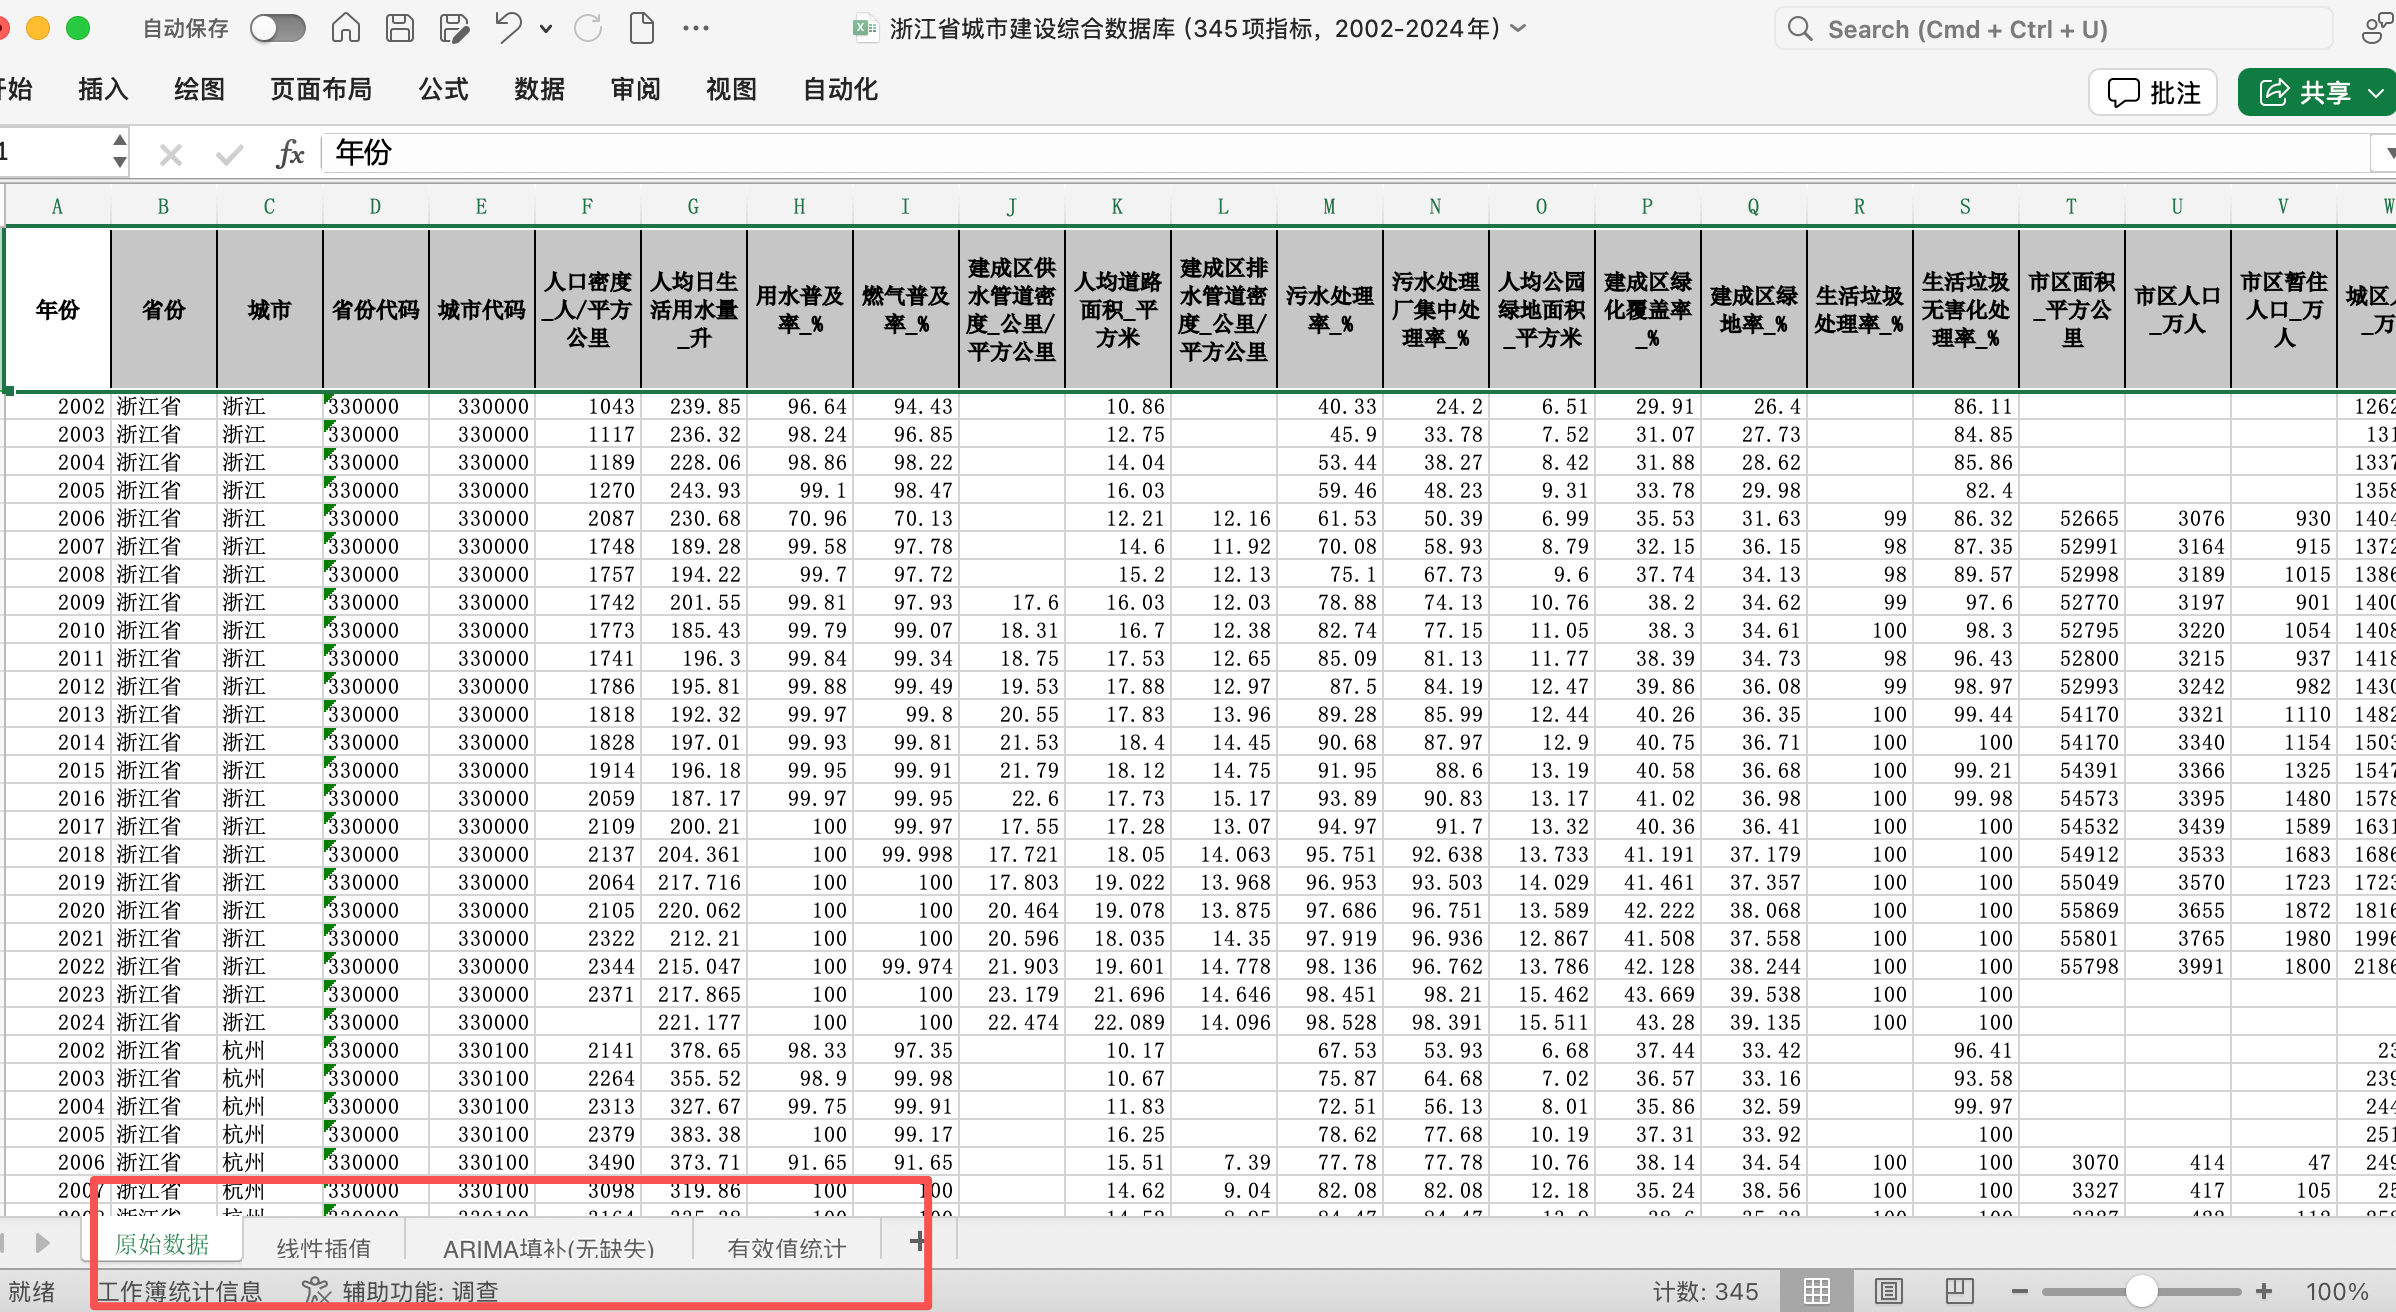Select Normal grid view button
The image size is (2396, 1312).
1817,1291
